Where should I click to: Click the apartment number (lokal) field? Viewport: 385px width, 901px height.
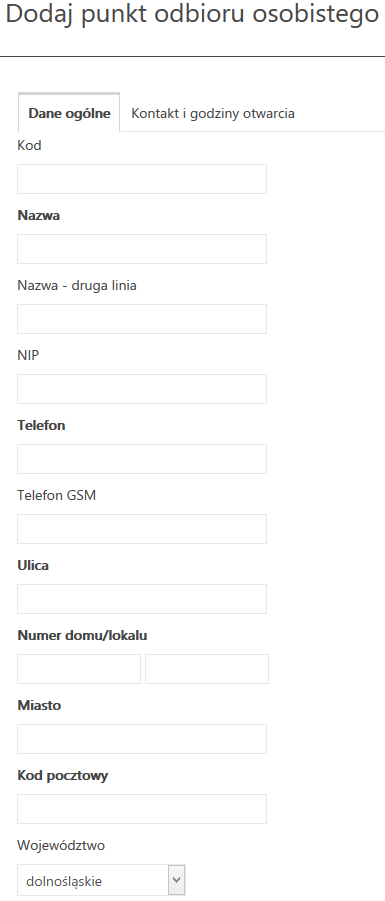(207, 669)
